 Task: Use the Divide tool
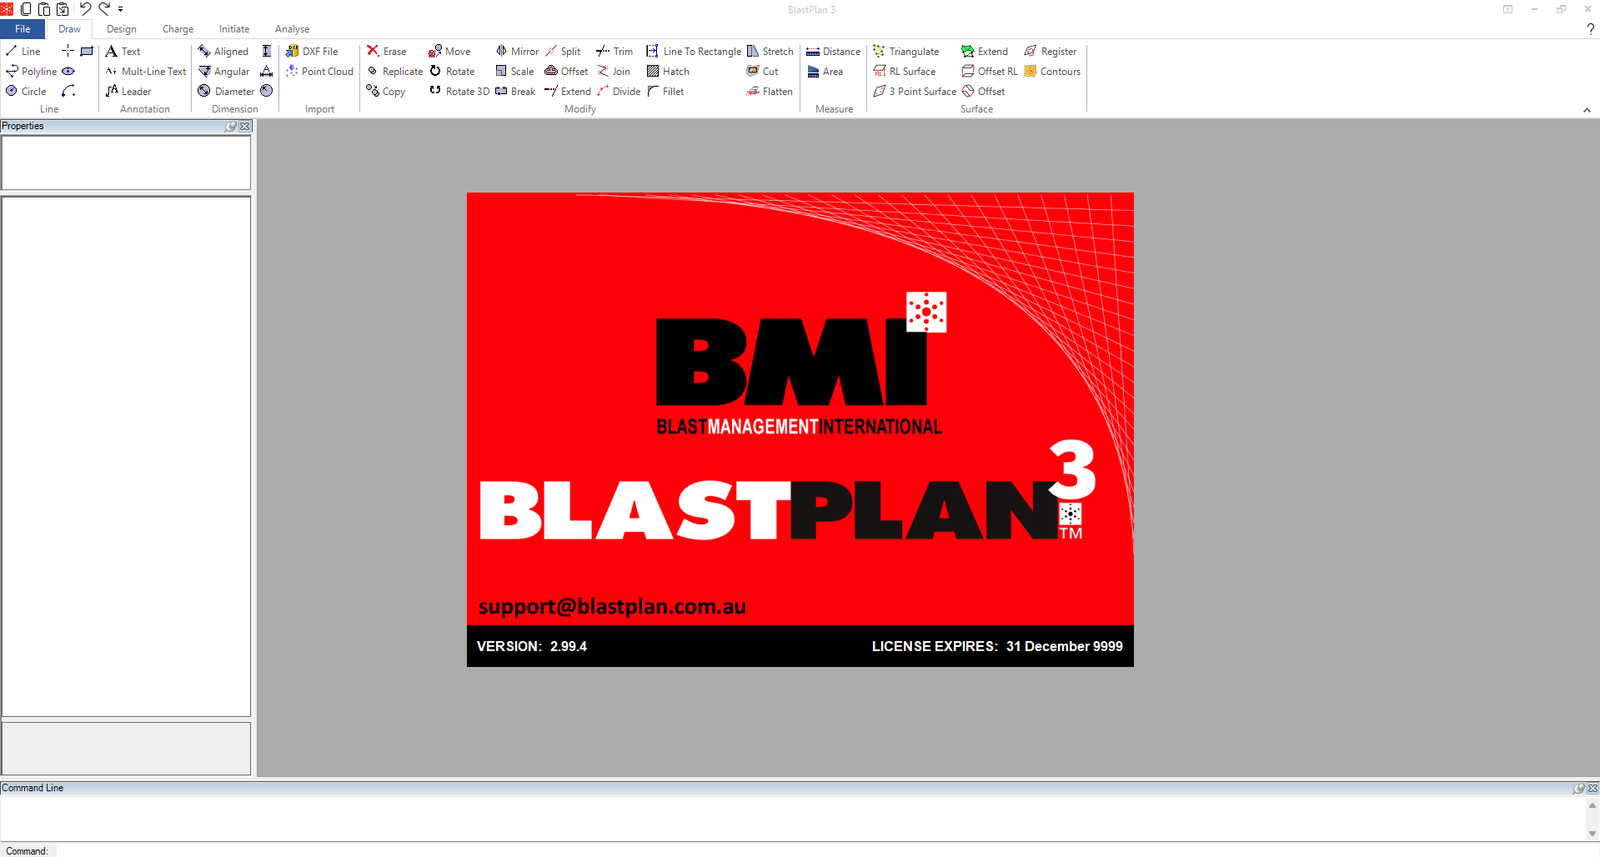[x=619, y=91]
